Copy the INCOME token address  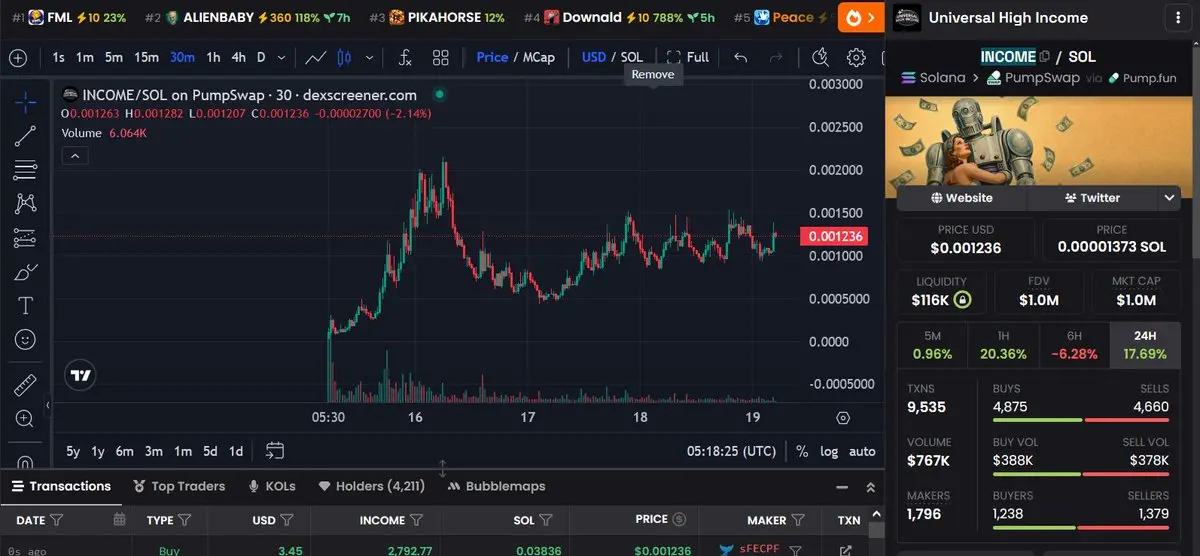click(1044, 57)
